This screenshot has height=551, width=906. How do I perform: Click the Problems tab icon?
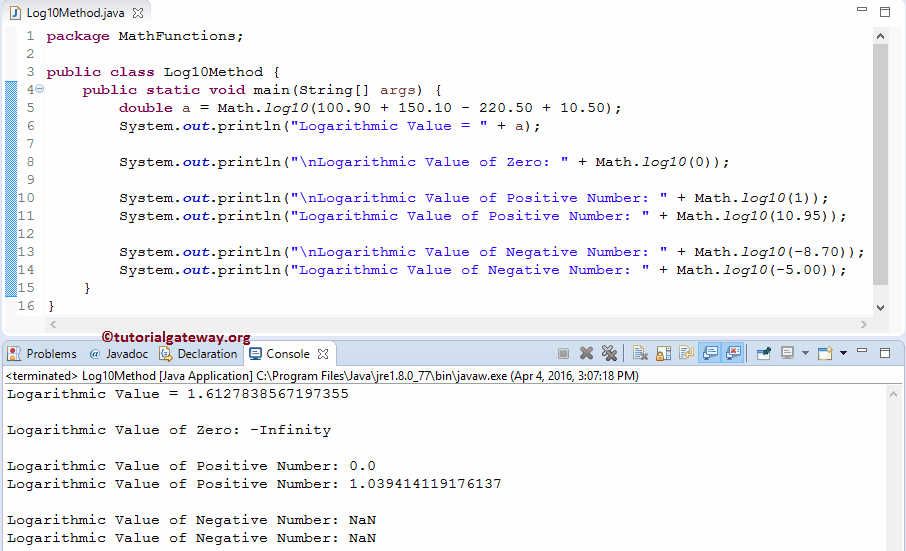[x=14, y=353]
